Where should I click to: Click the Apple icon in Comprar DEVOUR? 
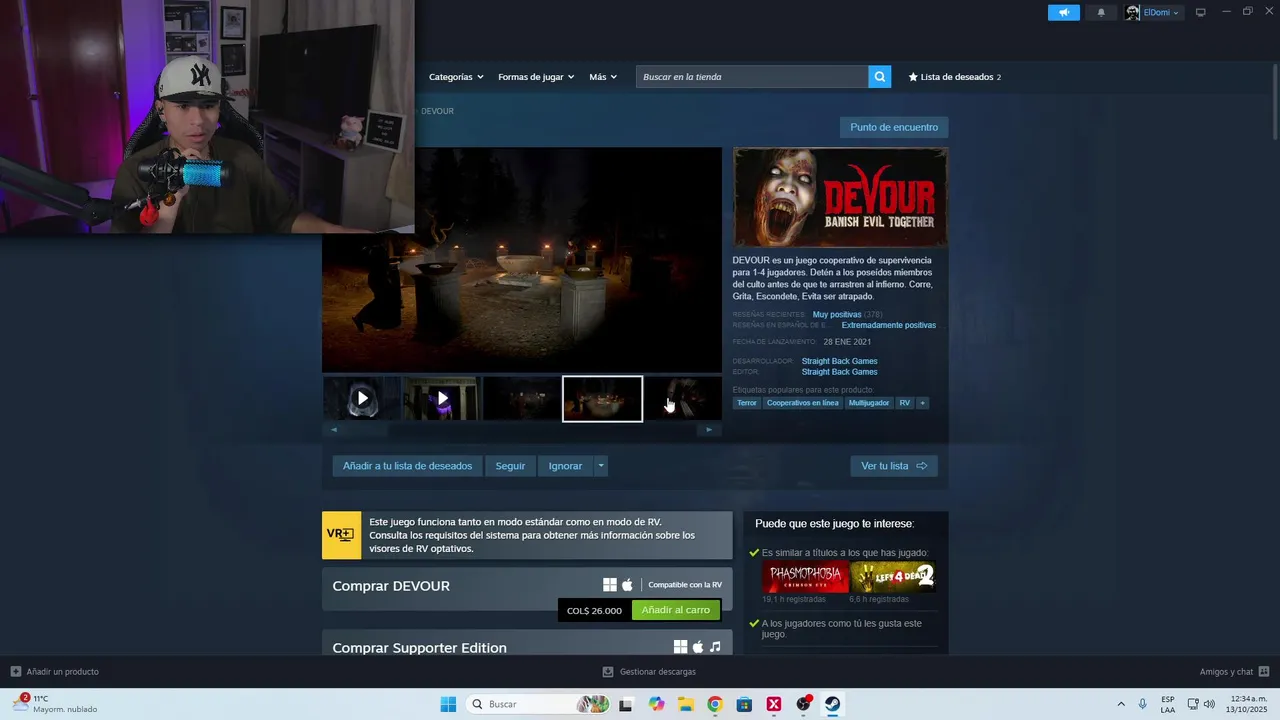pos(627,585)
